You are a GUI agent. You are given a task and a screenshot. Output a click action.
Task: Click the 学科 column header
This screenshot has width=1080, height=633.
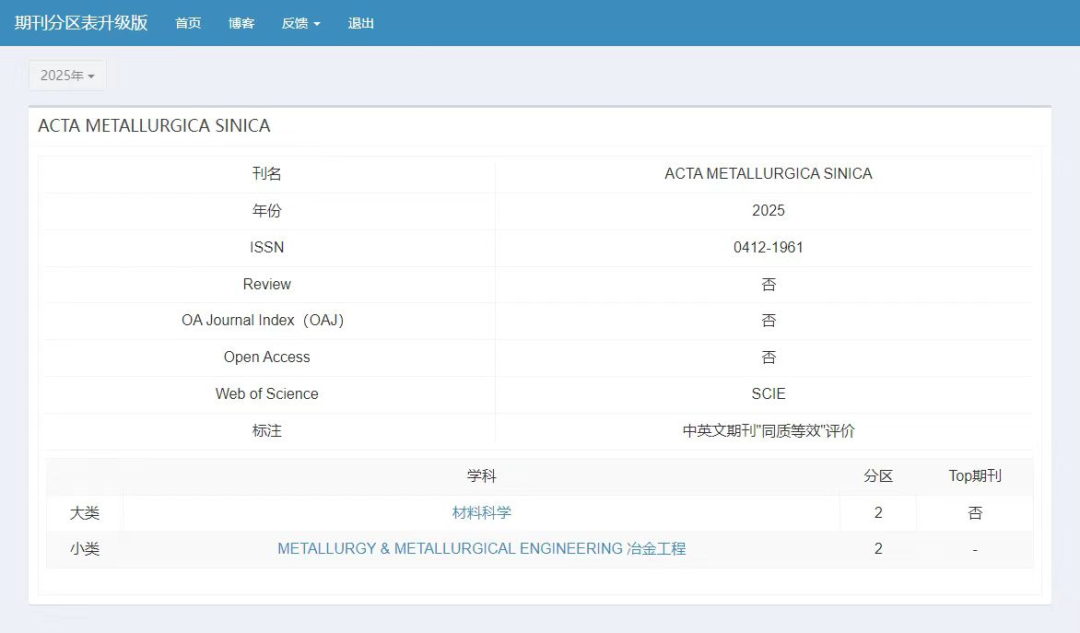(x=481, y=476)
